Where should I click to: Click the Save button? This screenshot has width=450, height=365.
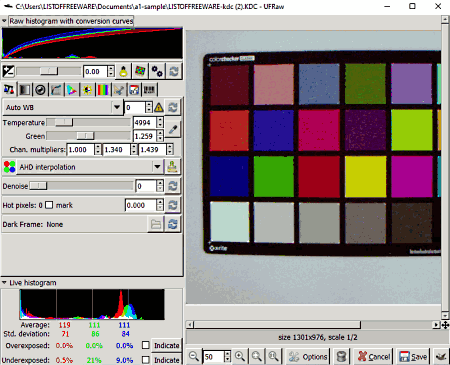[413, 357]
